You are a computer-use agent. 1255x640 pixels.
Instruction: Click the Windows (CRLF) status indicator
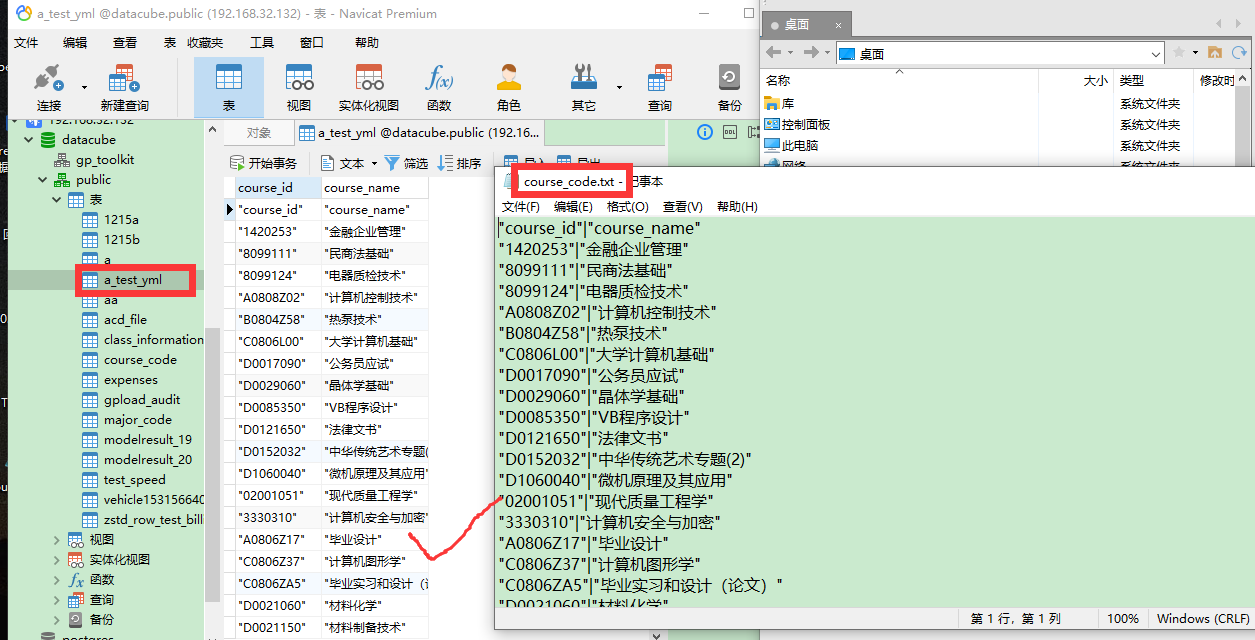(1201, 618)
